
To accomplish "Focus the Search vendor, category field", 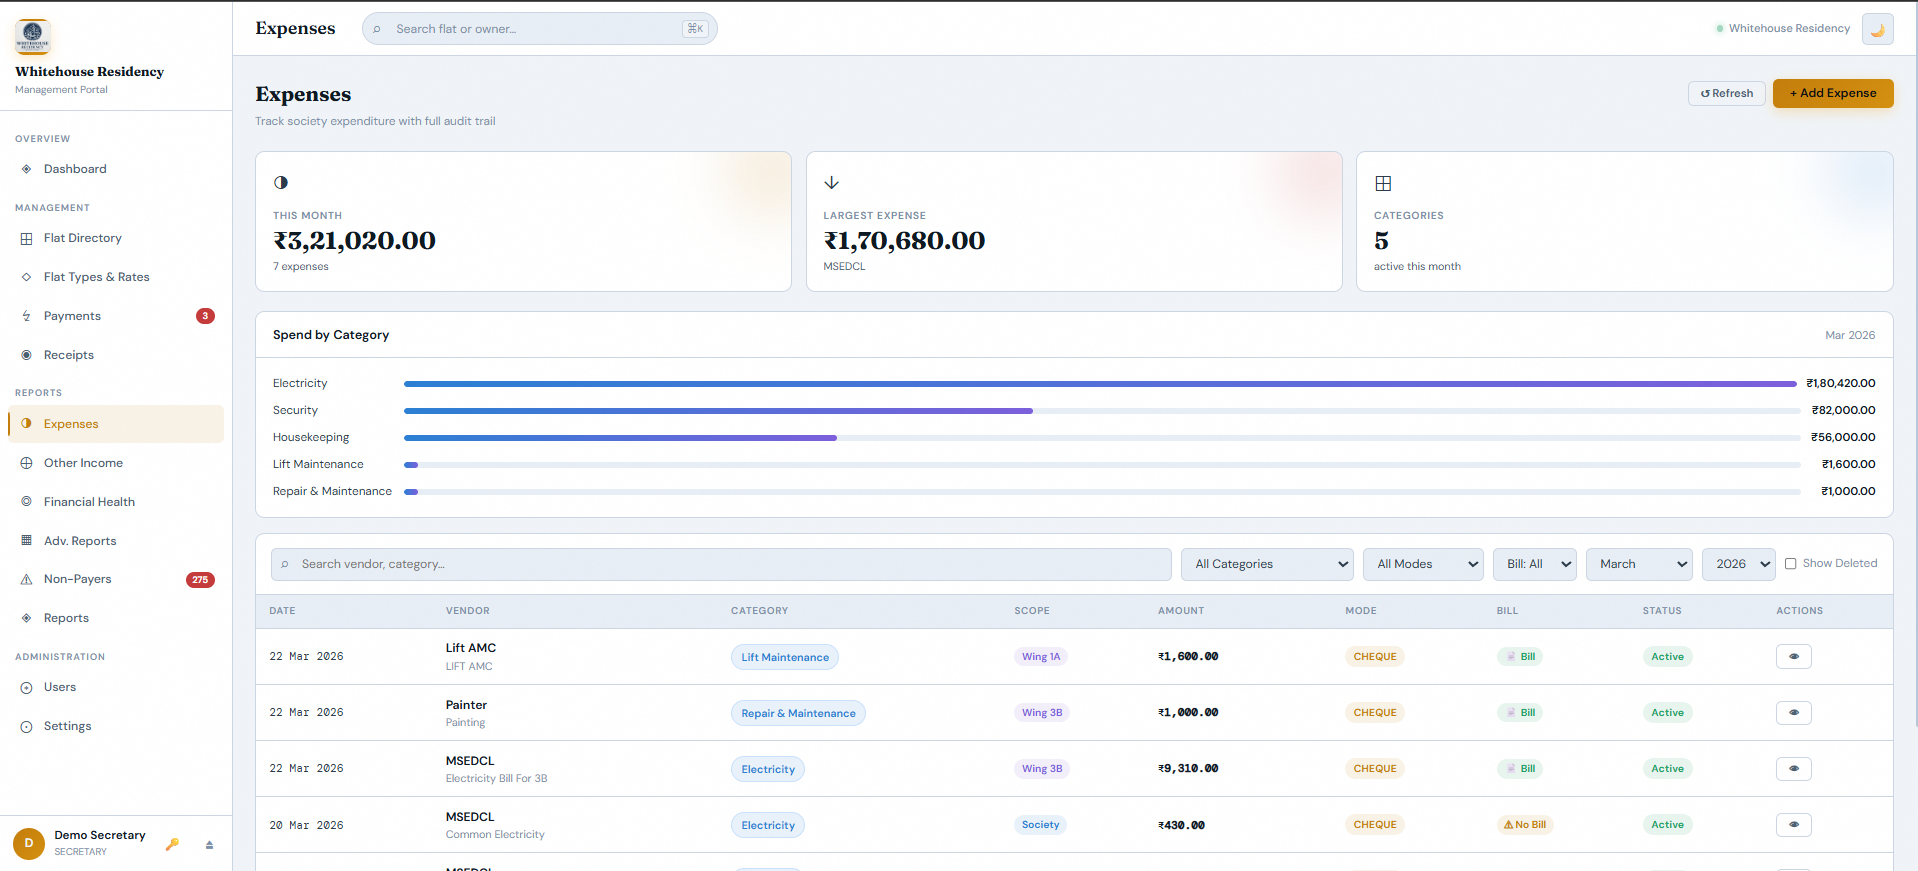I will click(x=721, y=564).
